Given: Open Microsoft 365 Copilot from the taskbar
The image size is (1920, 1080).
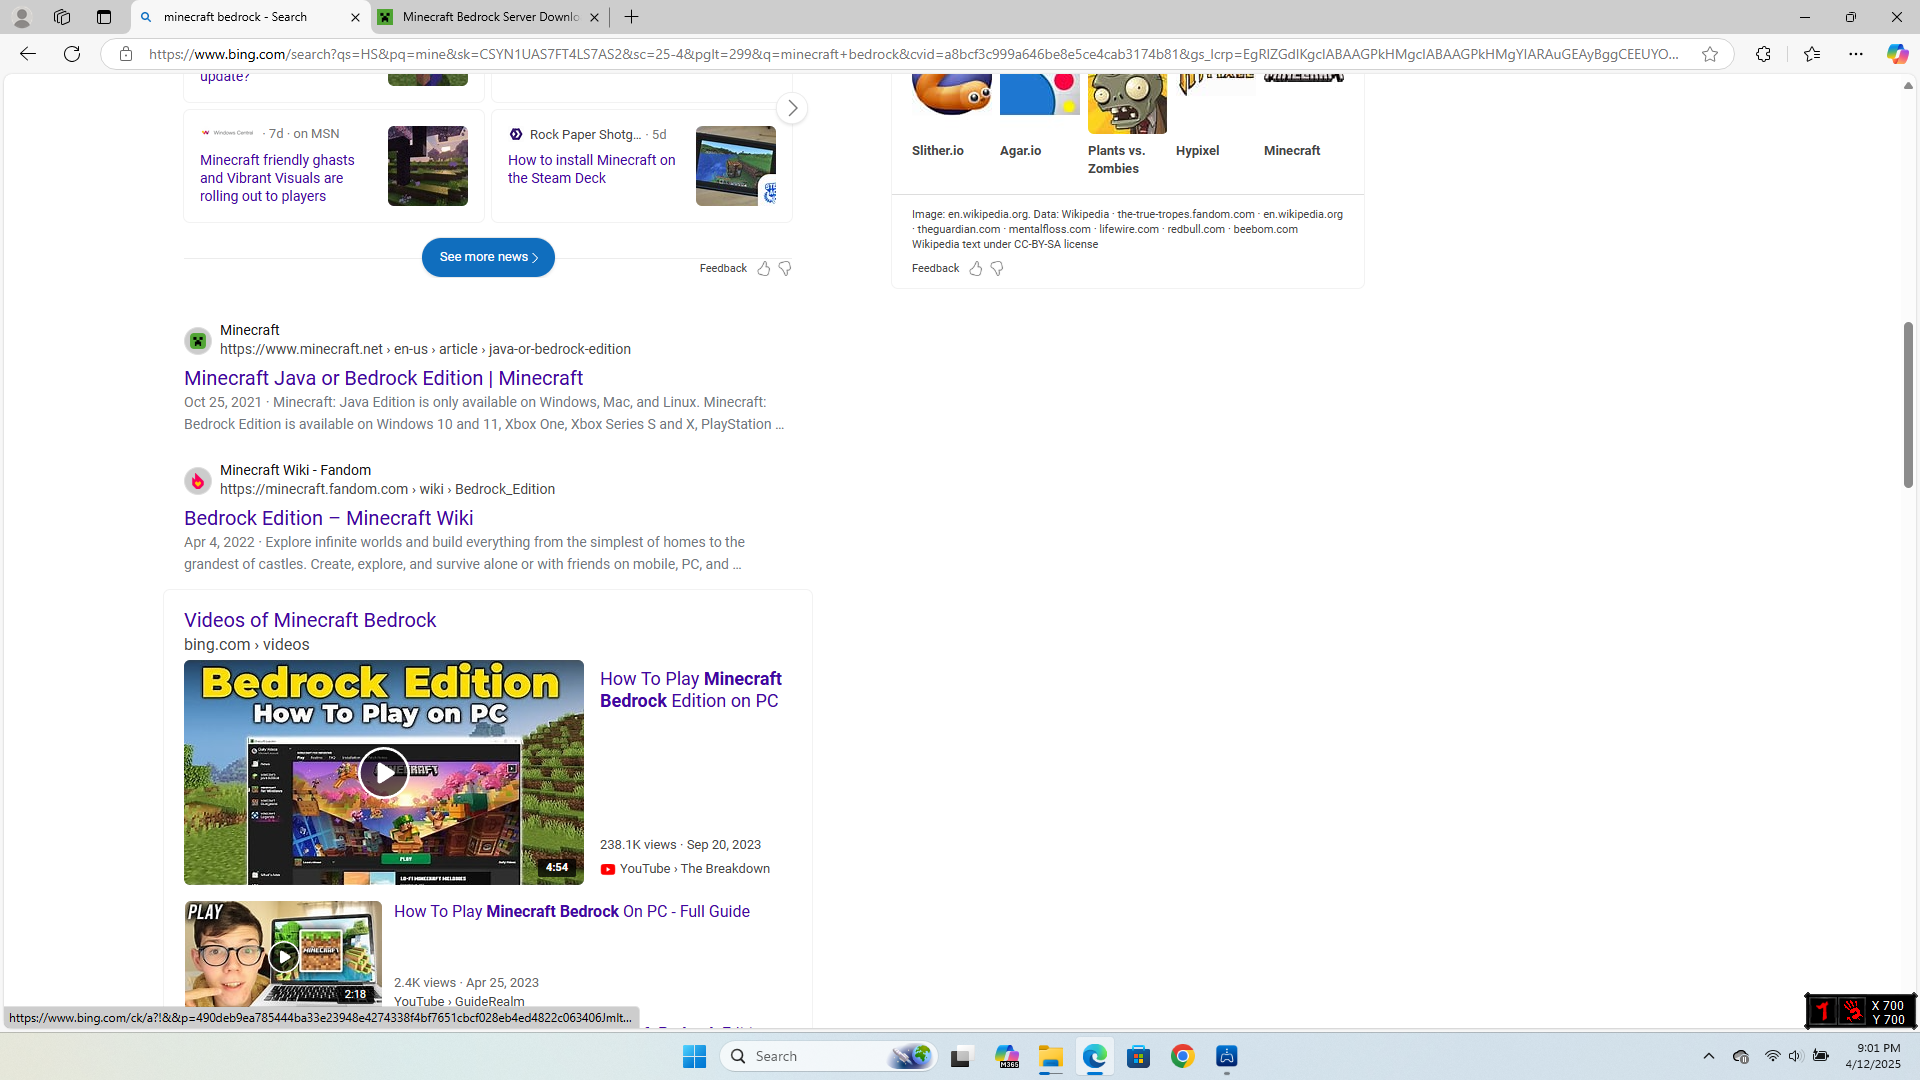Looking at the screenshot, I should click(1007, 1056).
